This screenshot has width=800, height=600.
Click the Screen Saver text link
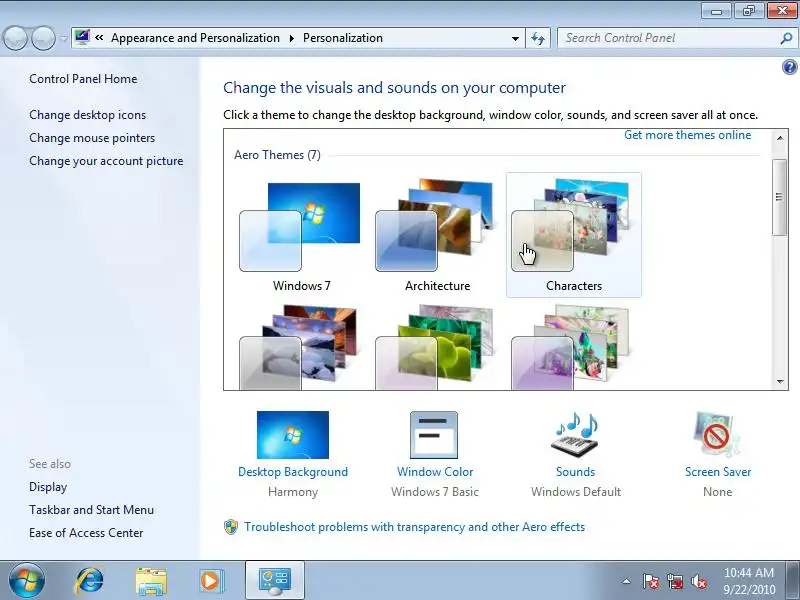point(718,472)
